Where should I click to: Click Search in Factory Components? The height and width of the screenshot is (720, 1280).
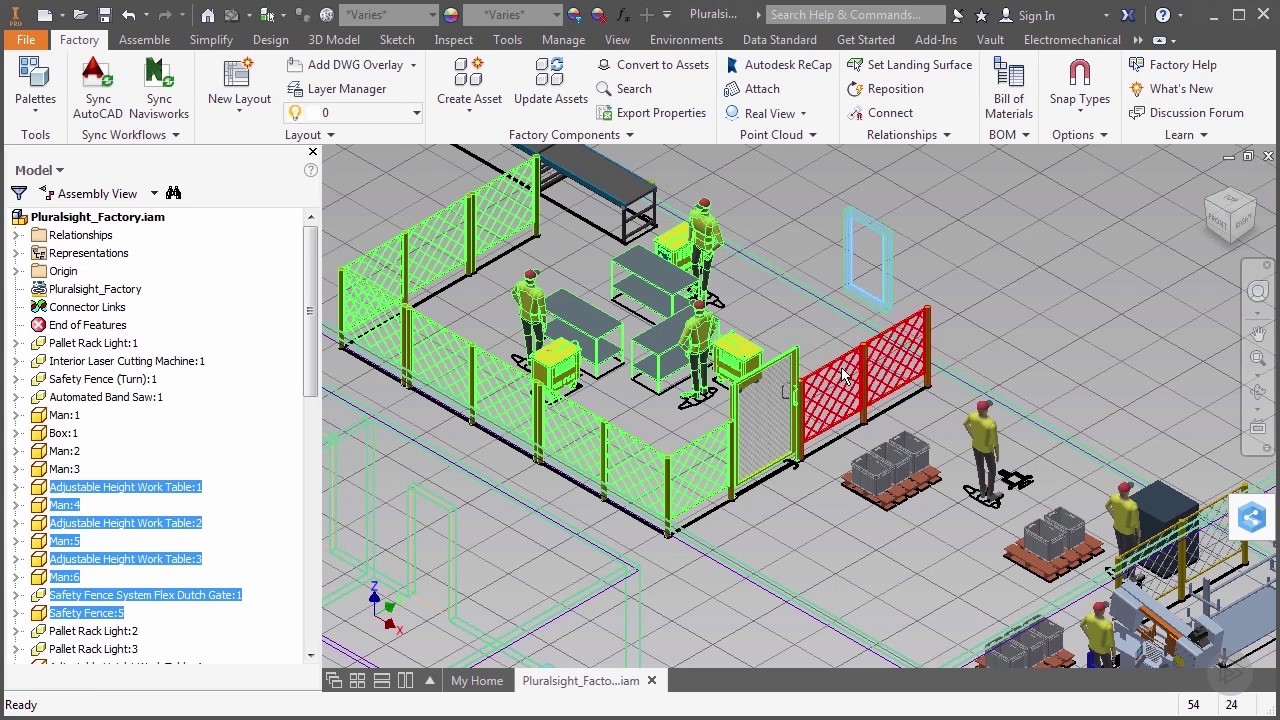coord(624,88)
